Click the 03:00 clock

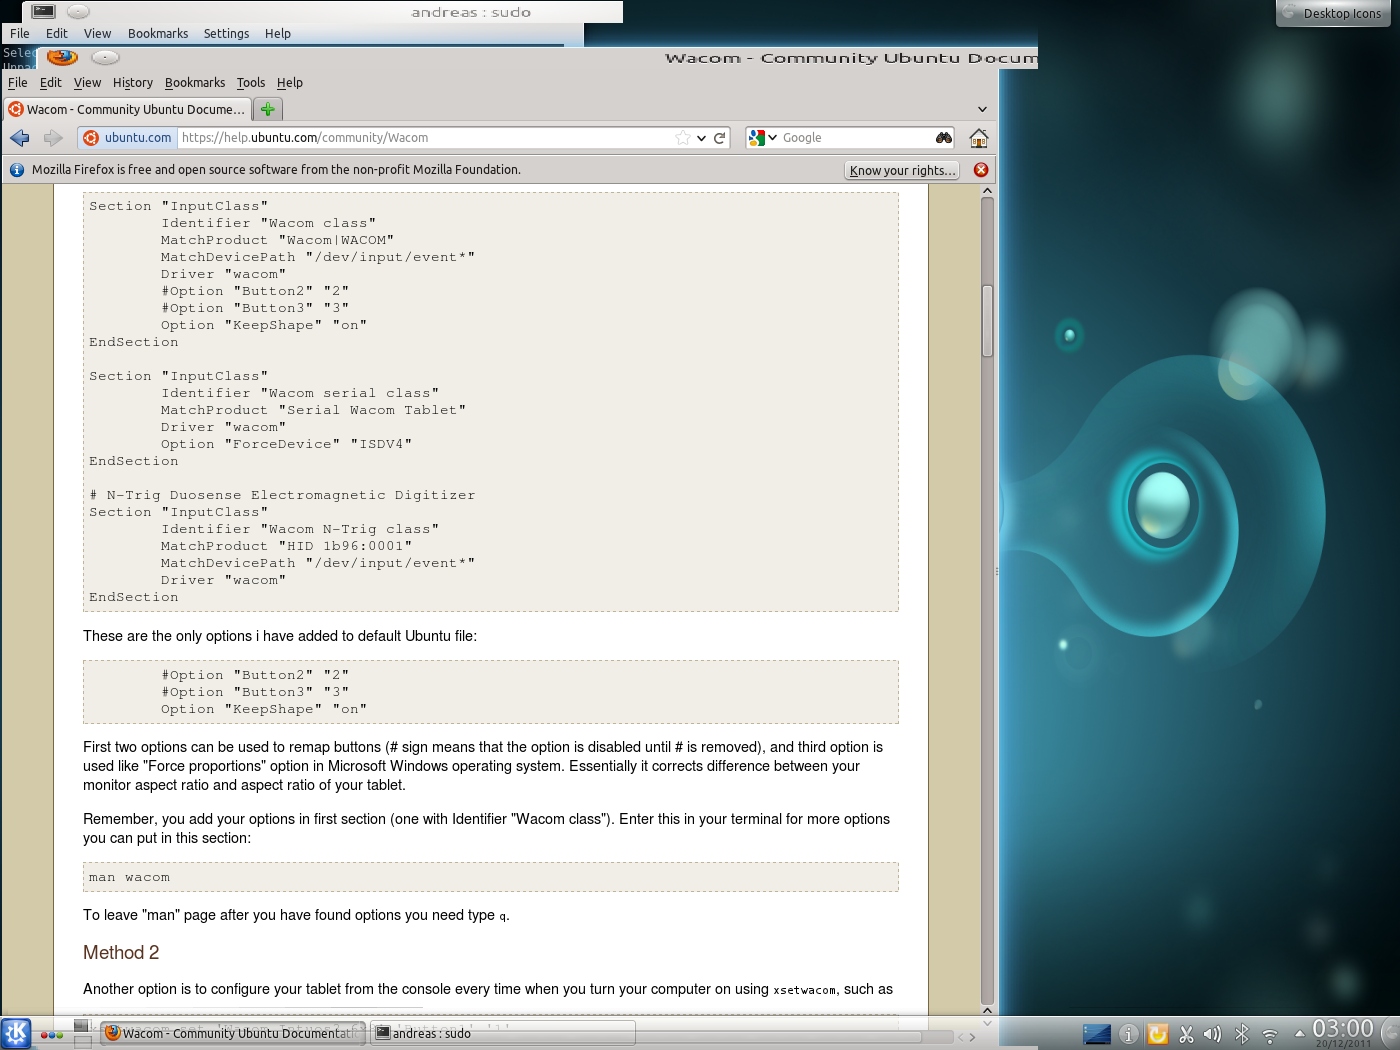(1343, 1030)
